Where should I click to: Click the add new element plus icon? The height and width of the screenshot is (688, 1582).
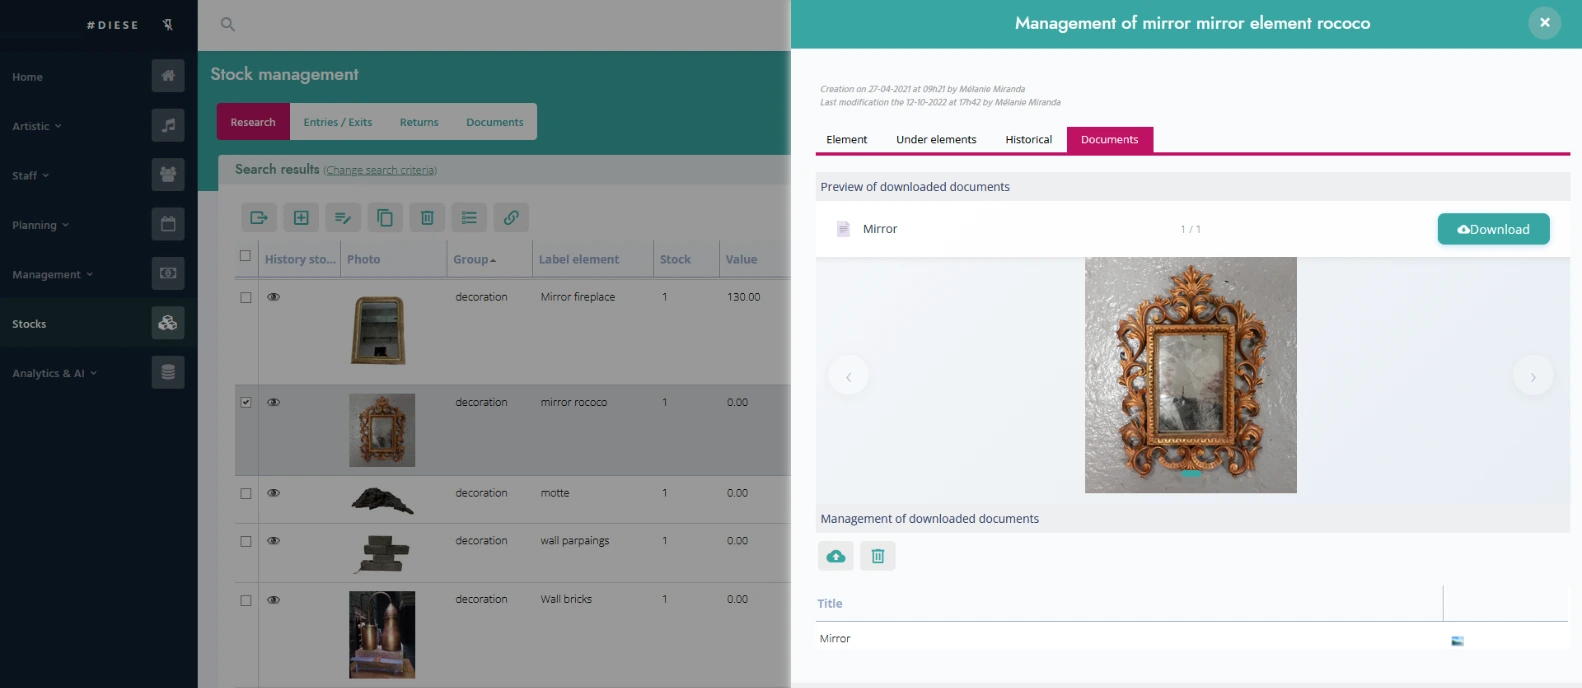(x=301, y=218)
